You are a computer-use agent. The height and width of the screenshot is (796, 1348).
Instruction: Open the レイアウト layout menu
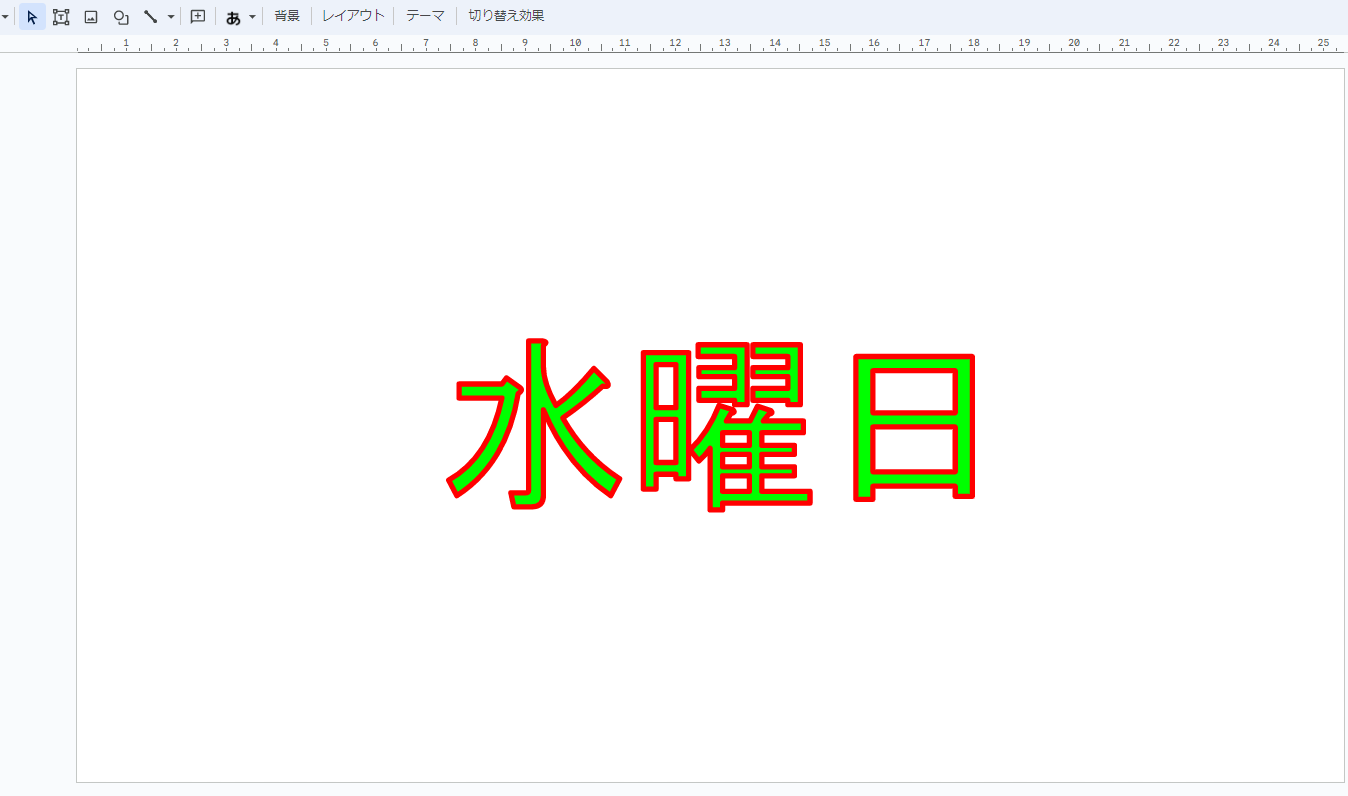[x=353, y=16]
